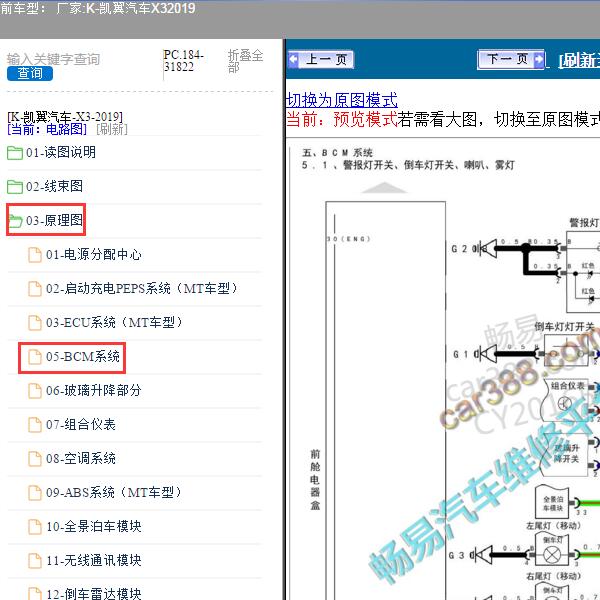
Task: Click the page icon of 06-玻璃升降部分
Action: pos(35,391)
